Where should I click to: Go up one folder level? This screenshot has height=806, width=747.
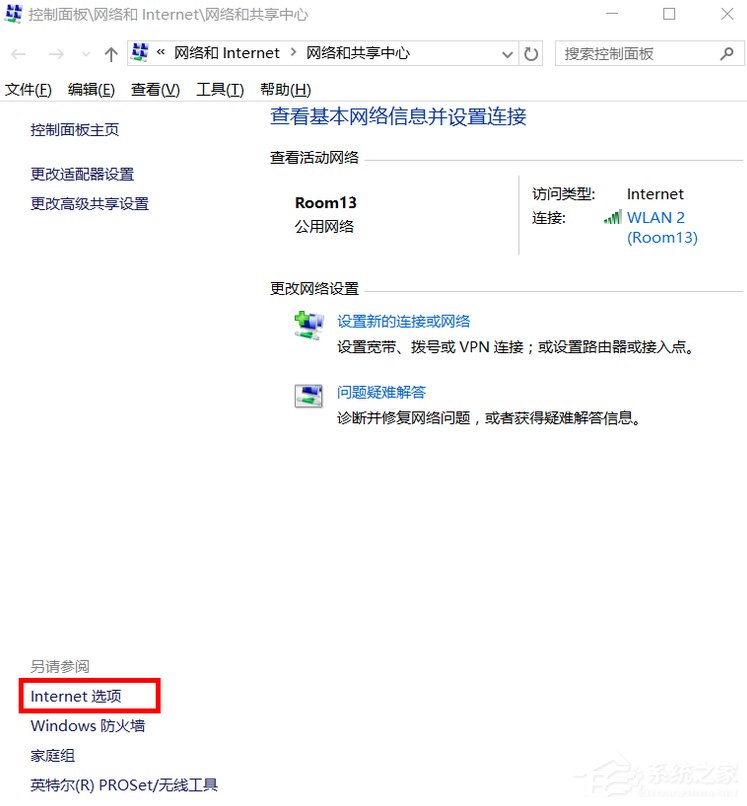coord(111,54)
